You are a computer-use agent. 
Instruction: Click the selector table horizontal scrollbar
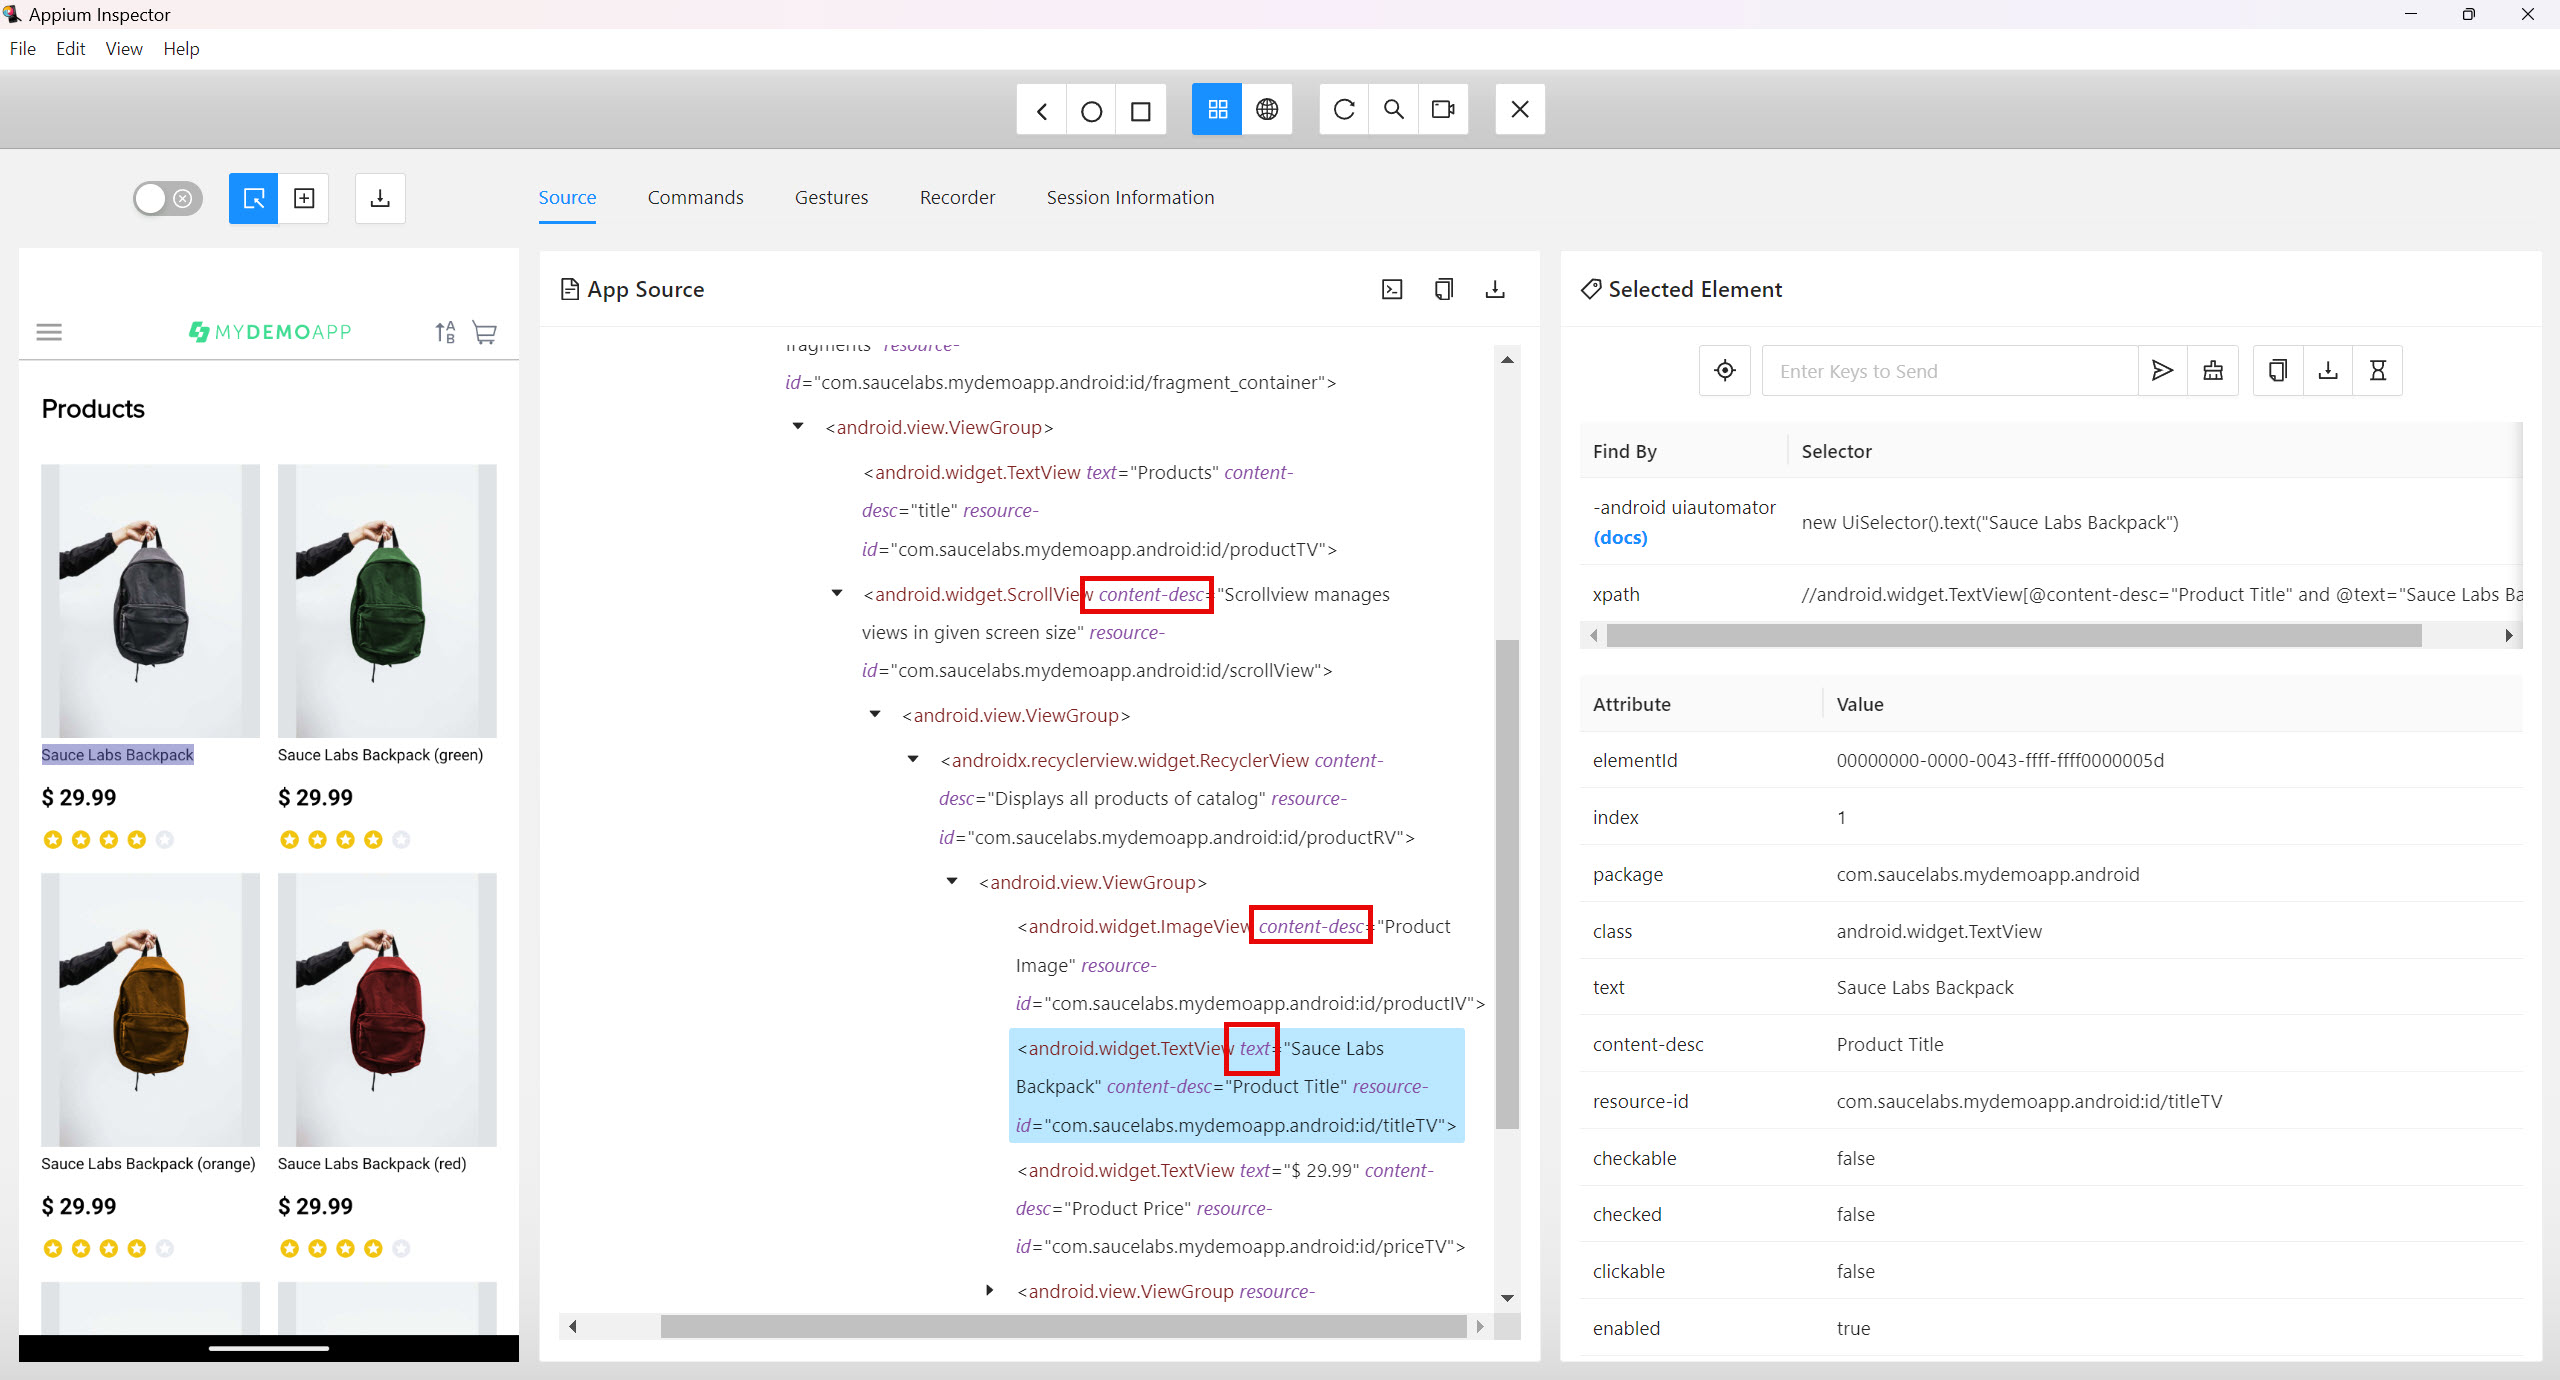pos(2014,635)
